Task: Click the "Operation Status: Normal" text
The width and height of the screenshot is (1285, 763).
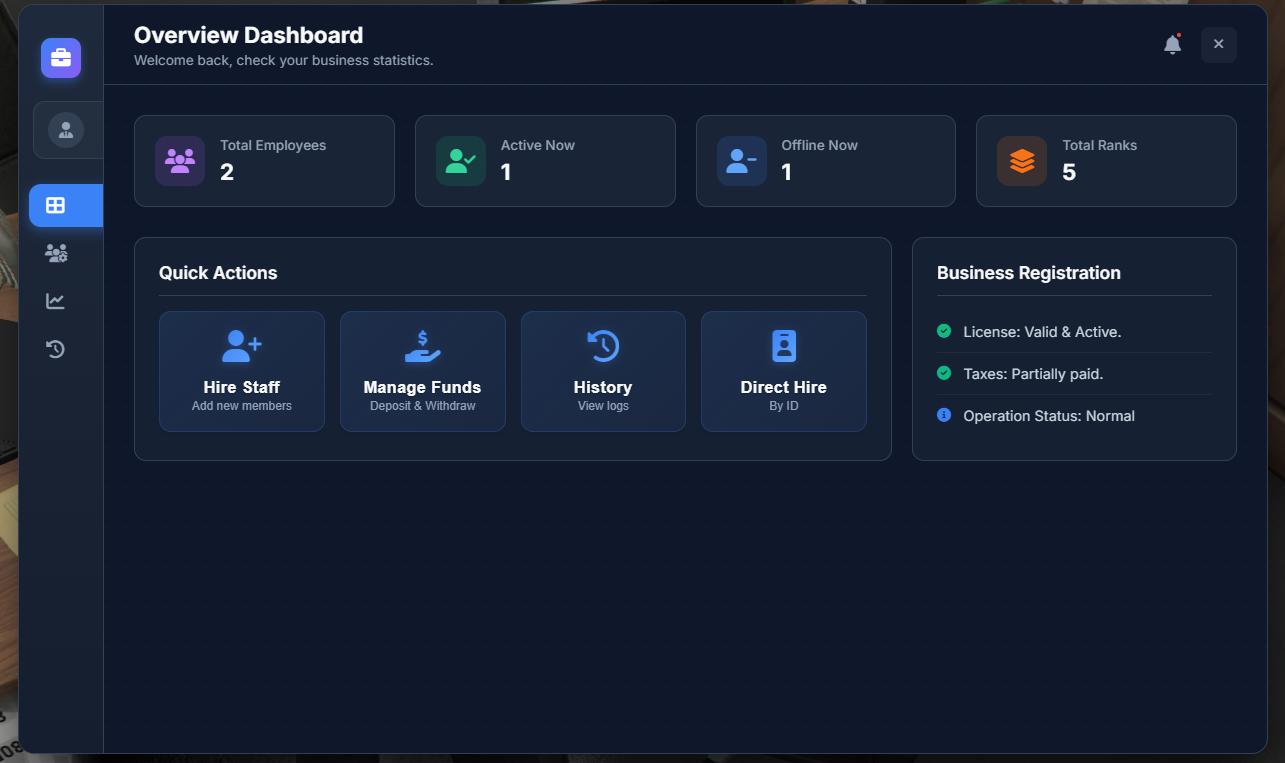Action: click(x=1049, y=416)
